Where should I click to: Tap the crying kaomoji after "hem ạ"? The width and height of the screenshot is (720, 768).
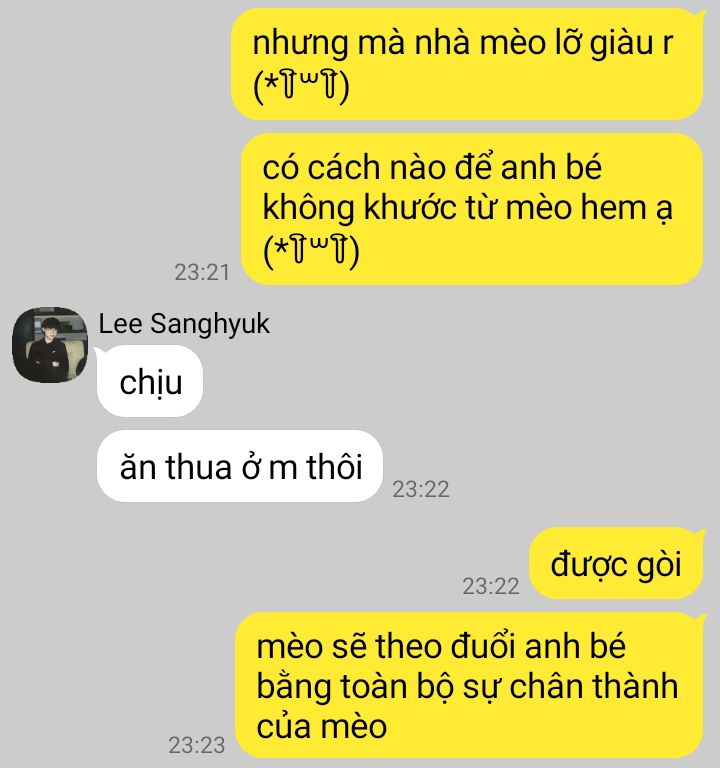tap(312, 251)
